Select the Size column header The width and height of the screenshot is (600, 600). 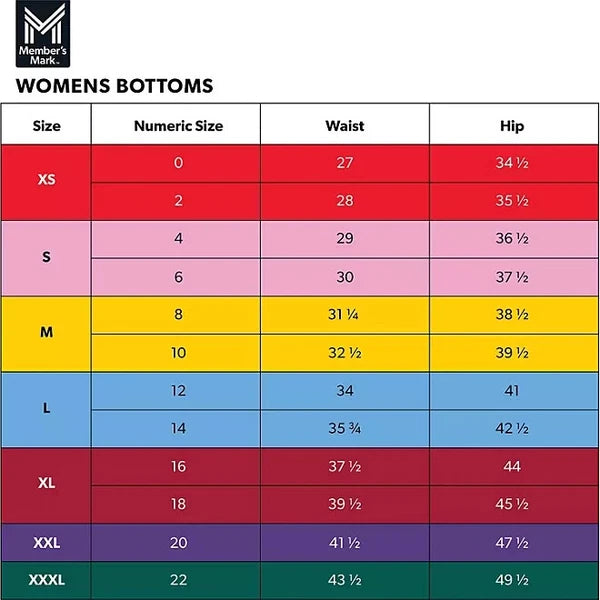tap(47, 126)
